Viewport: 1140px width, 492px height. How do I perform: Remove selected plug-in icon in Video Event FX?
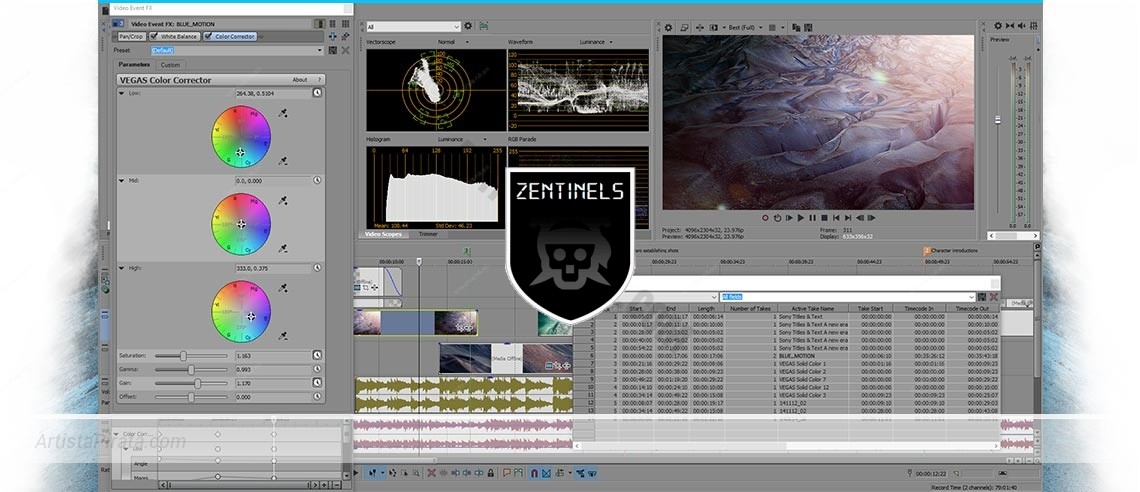(345, 36)
